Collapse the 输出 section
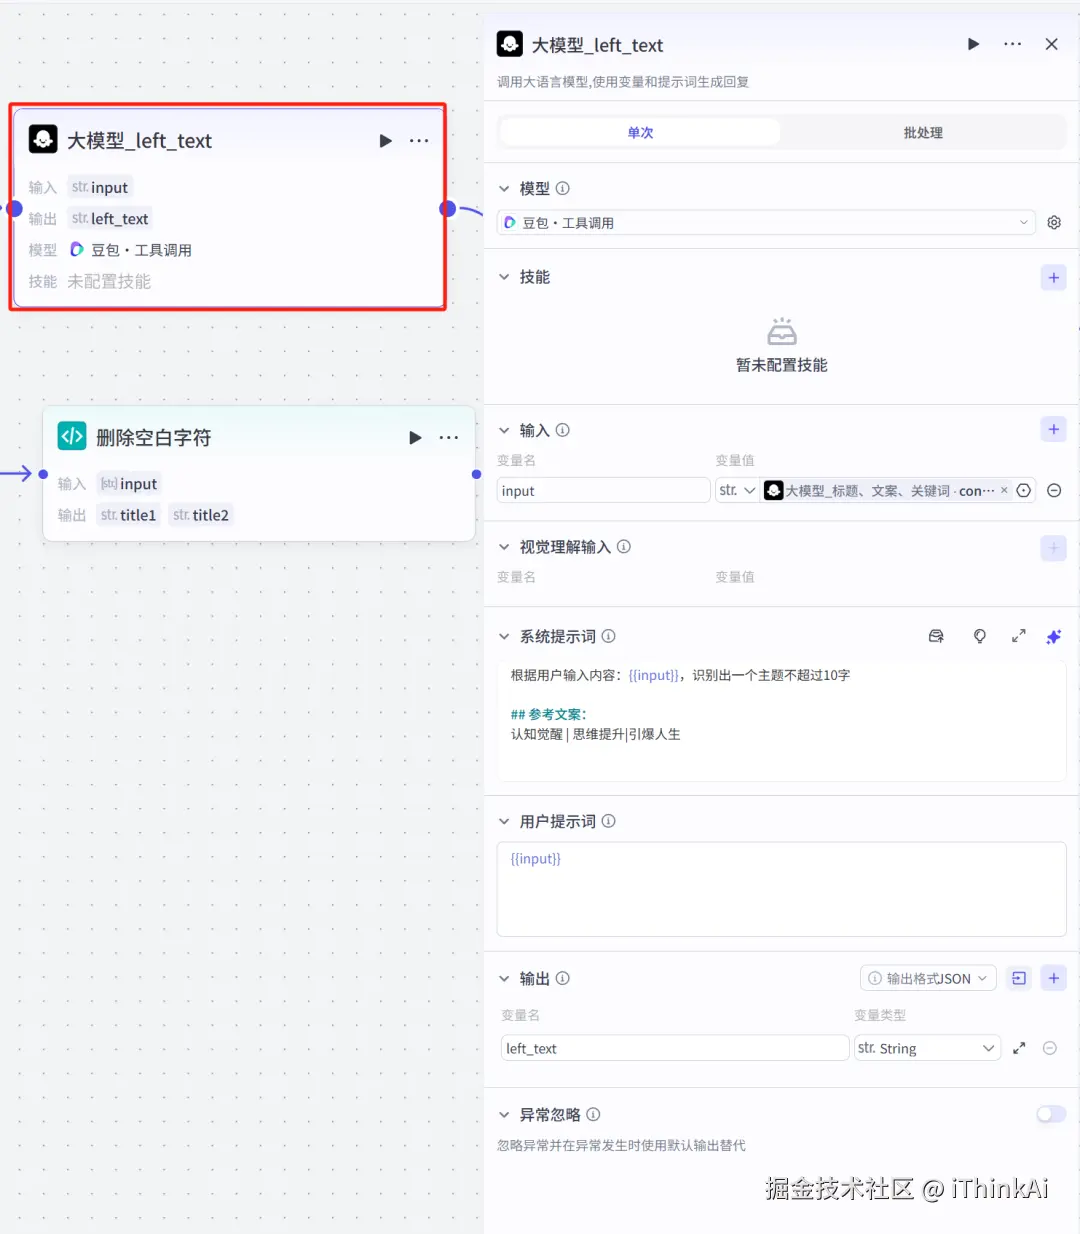The image size is (1080, 1234). point(504,979)
